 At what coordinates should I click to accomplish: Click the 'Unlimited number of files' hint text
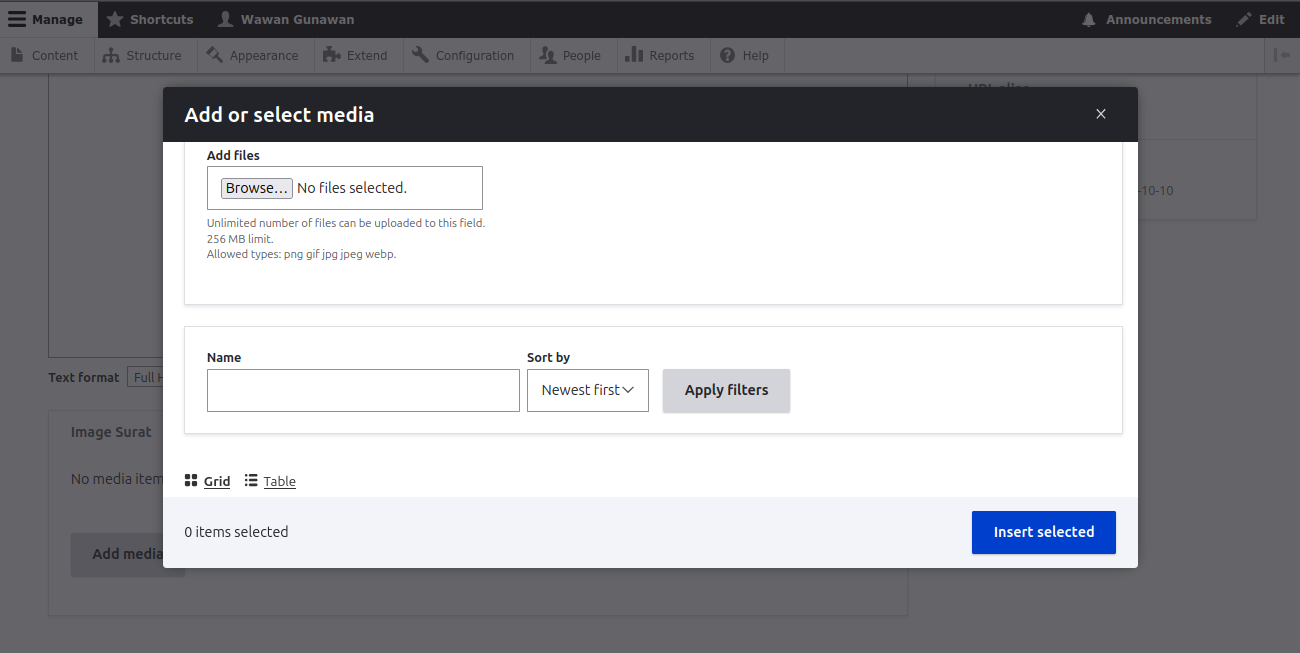[346, 223]
